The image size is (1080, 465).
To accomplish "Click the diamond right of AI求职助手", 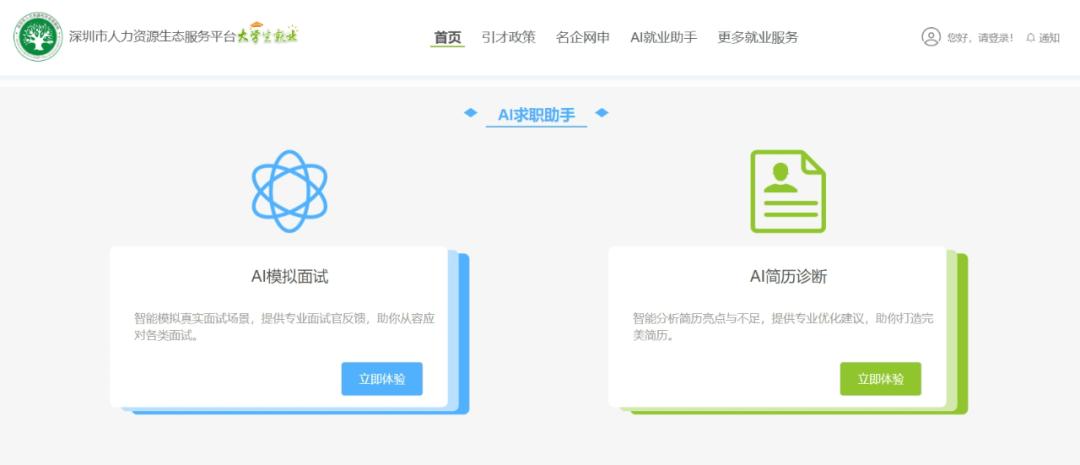I will coord(602,113).
